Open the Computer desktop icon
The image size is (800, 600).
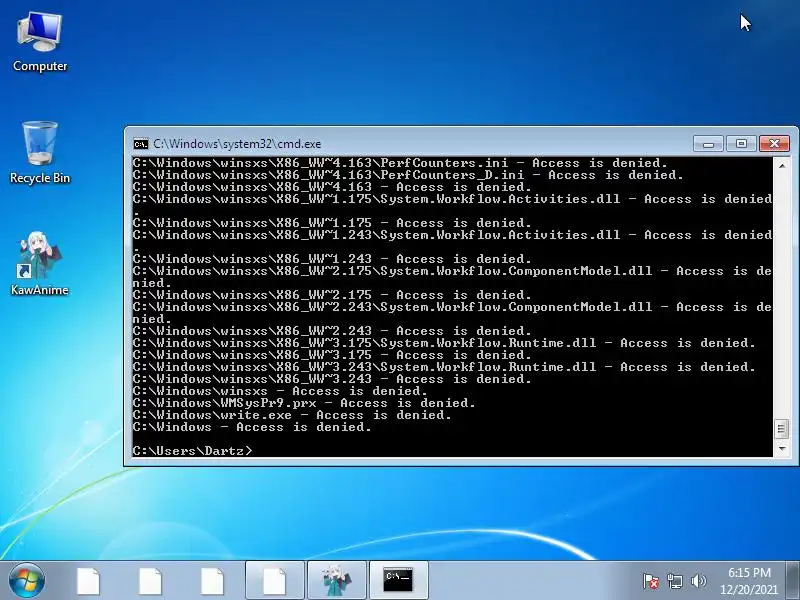[x=40, y=42]
